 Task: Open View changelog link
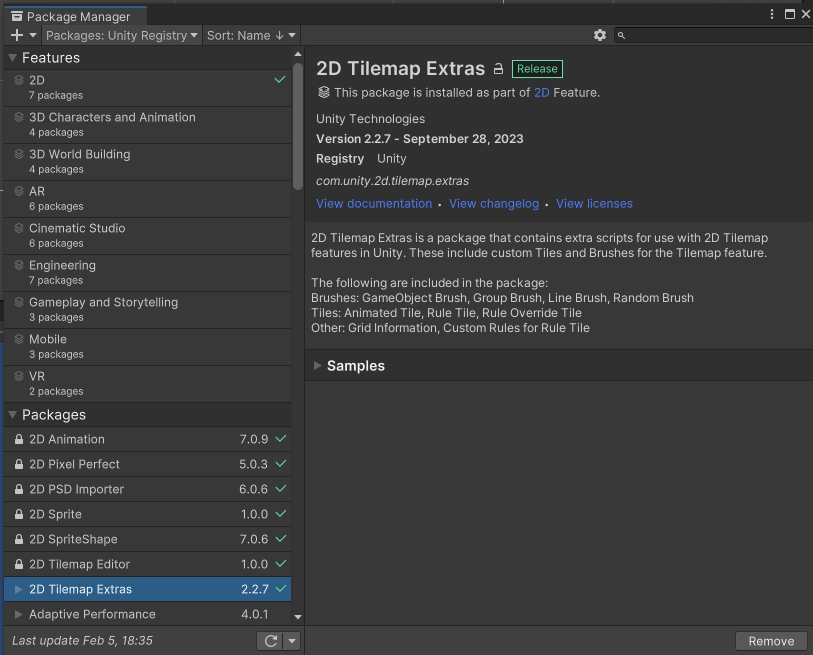(x=494, y=203)
